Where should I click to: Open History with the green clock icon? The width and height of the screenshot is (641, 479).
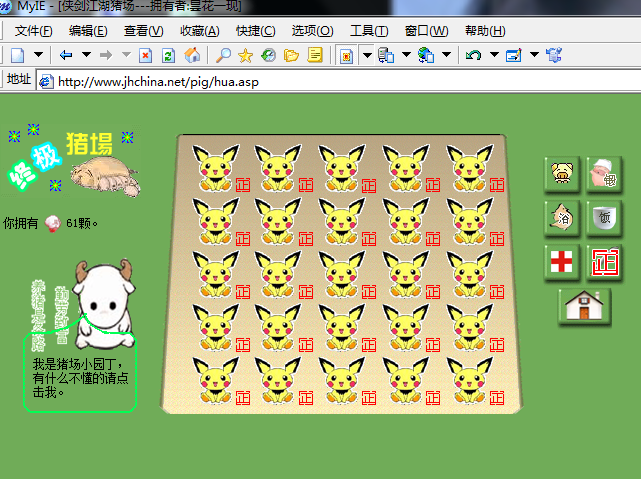(x=269, y=55)
